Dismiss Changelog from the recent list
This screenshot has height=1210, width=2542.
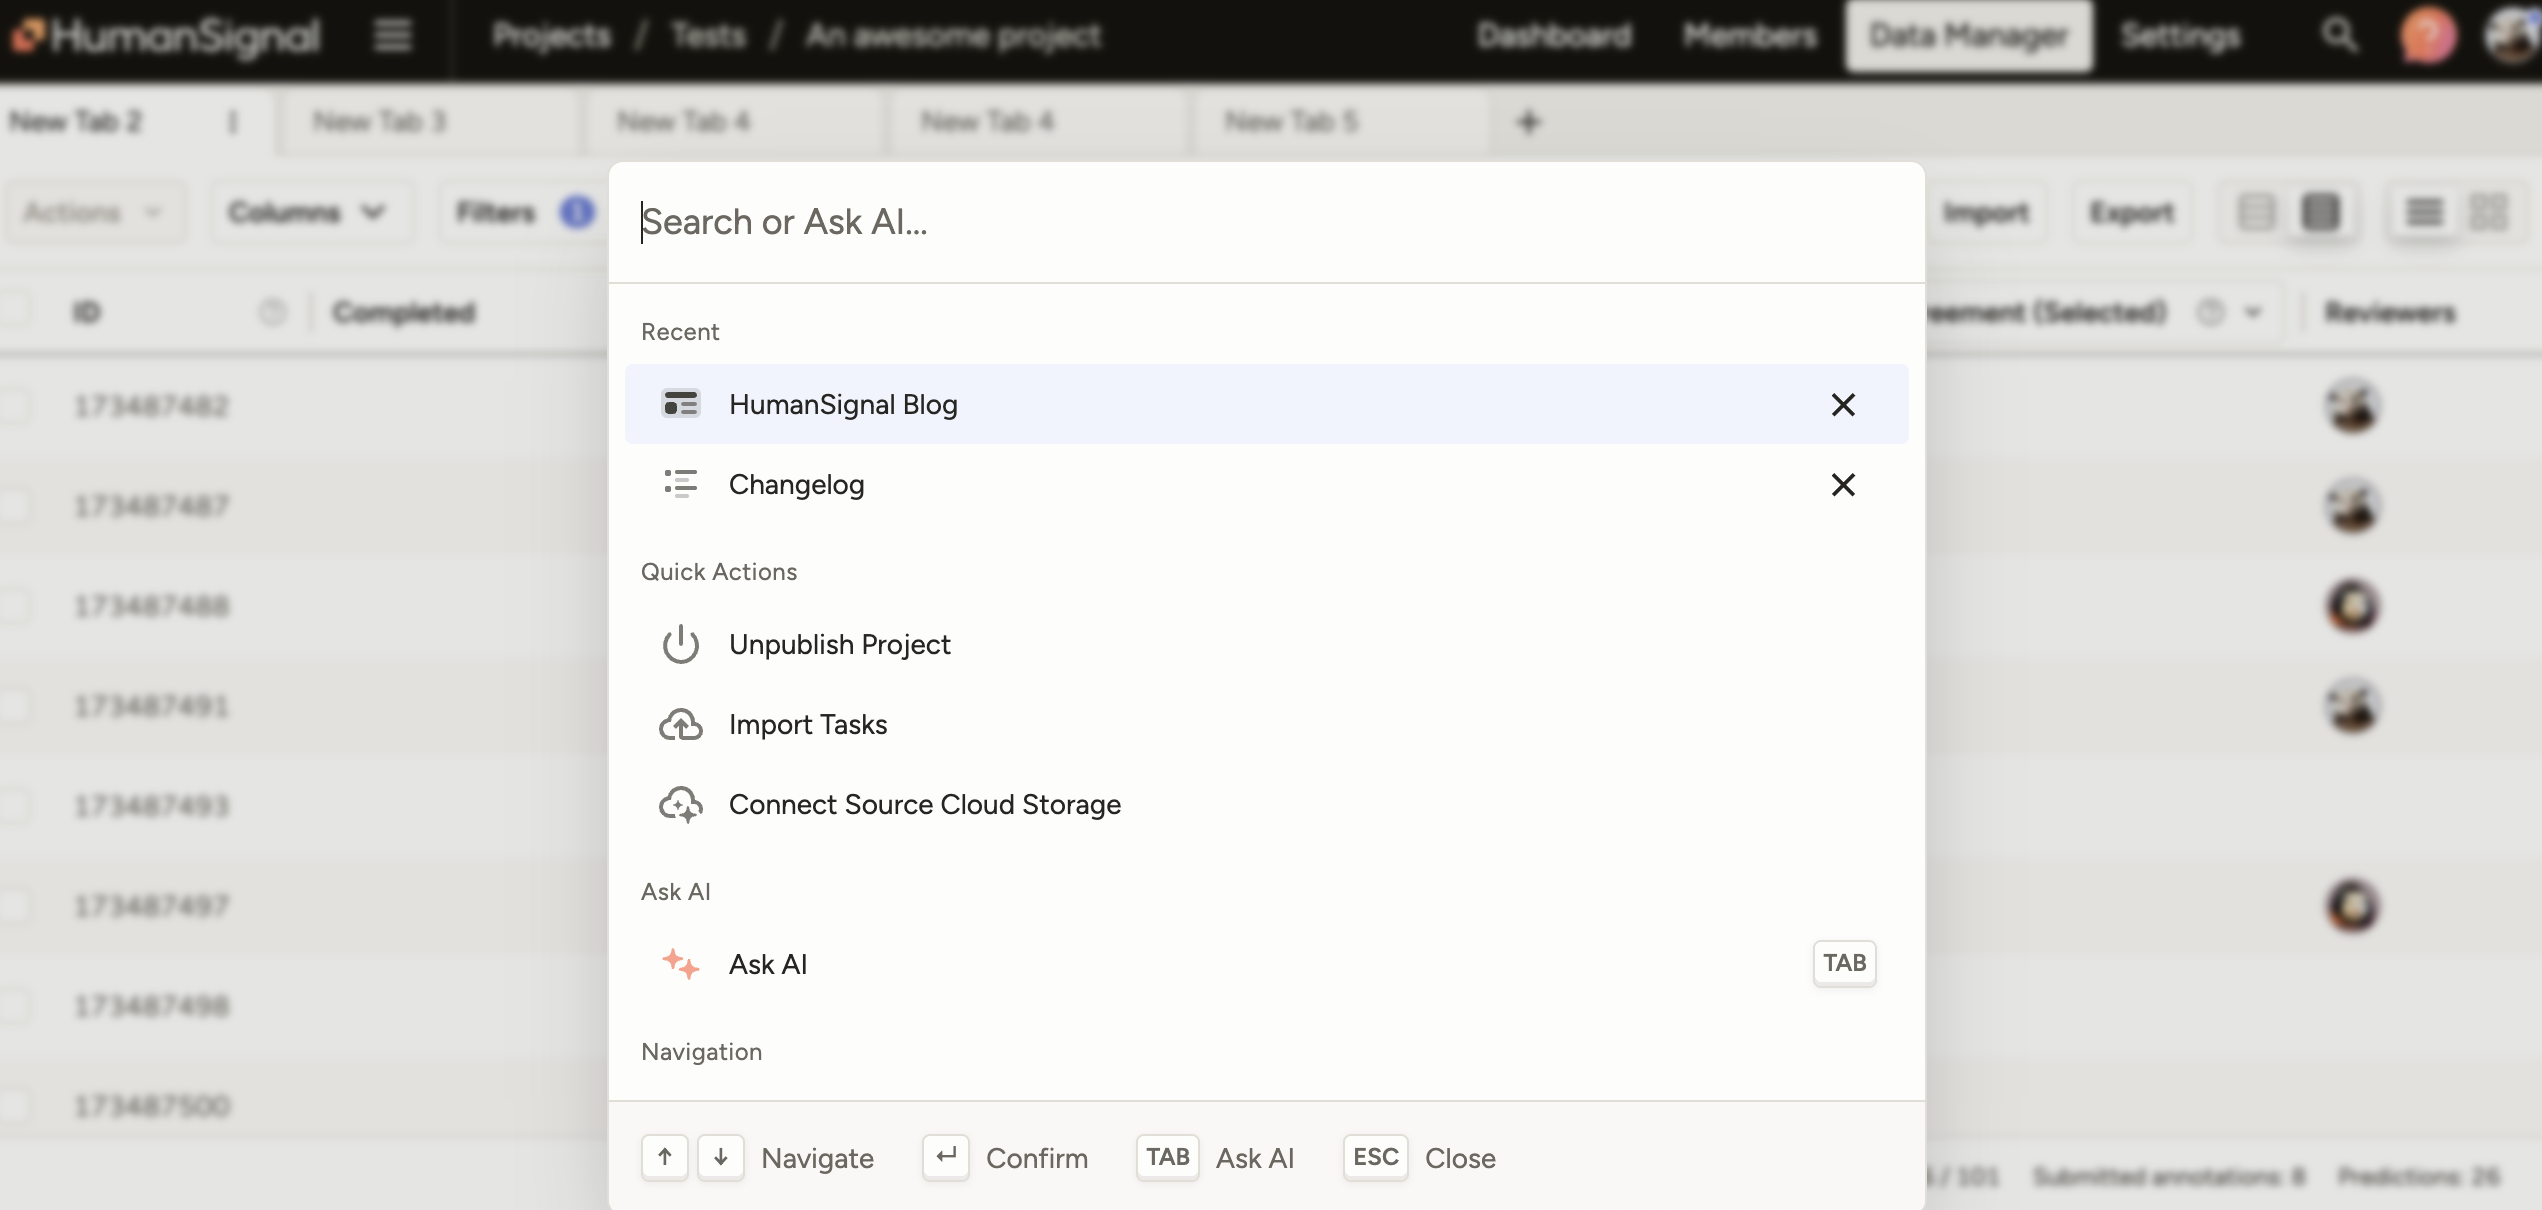tap(1843, 484)
